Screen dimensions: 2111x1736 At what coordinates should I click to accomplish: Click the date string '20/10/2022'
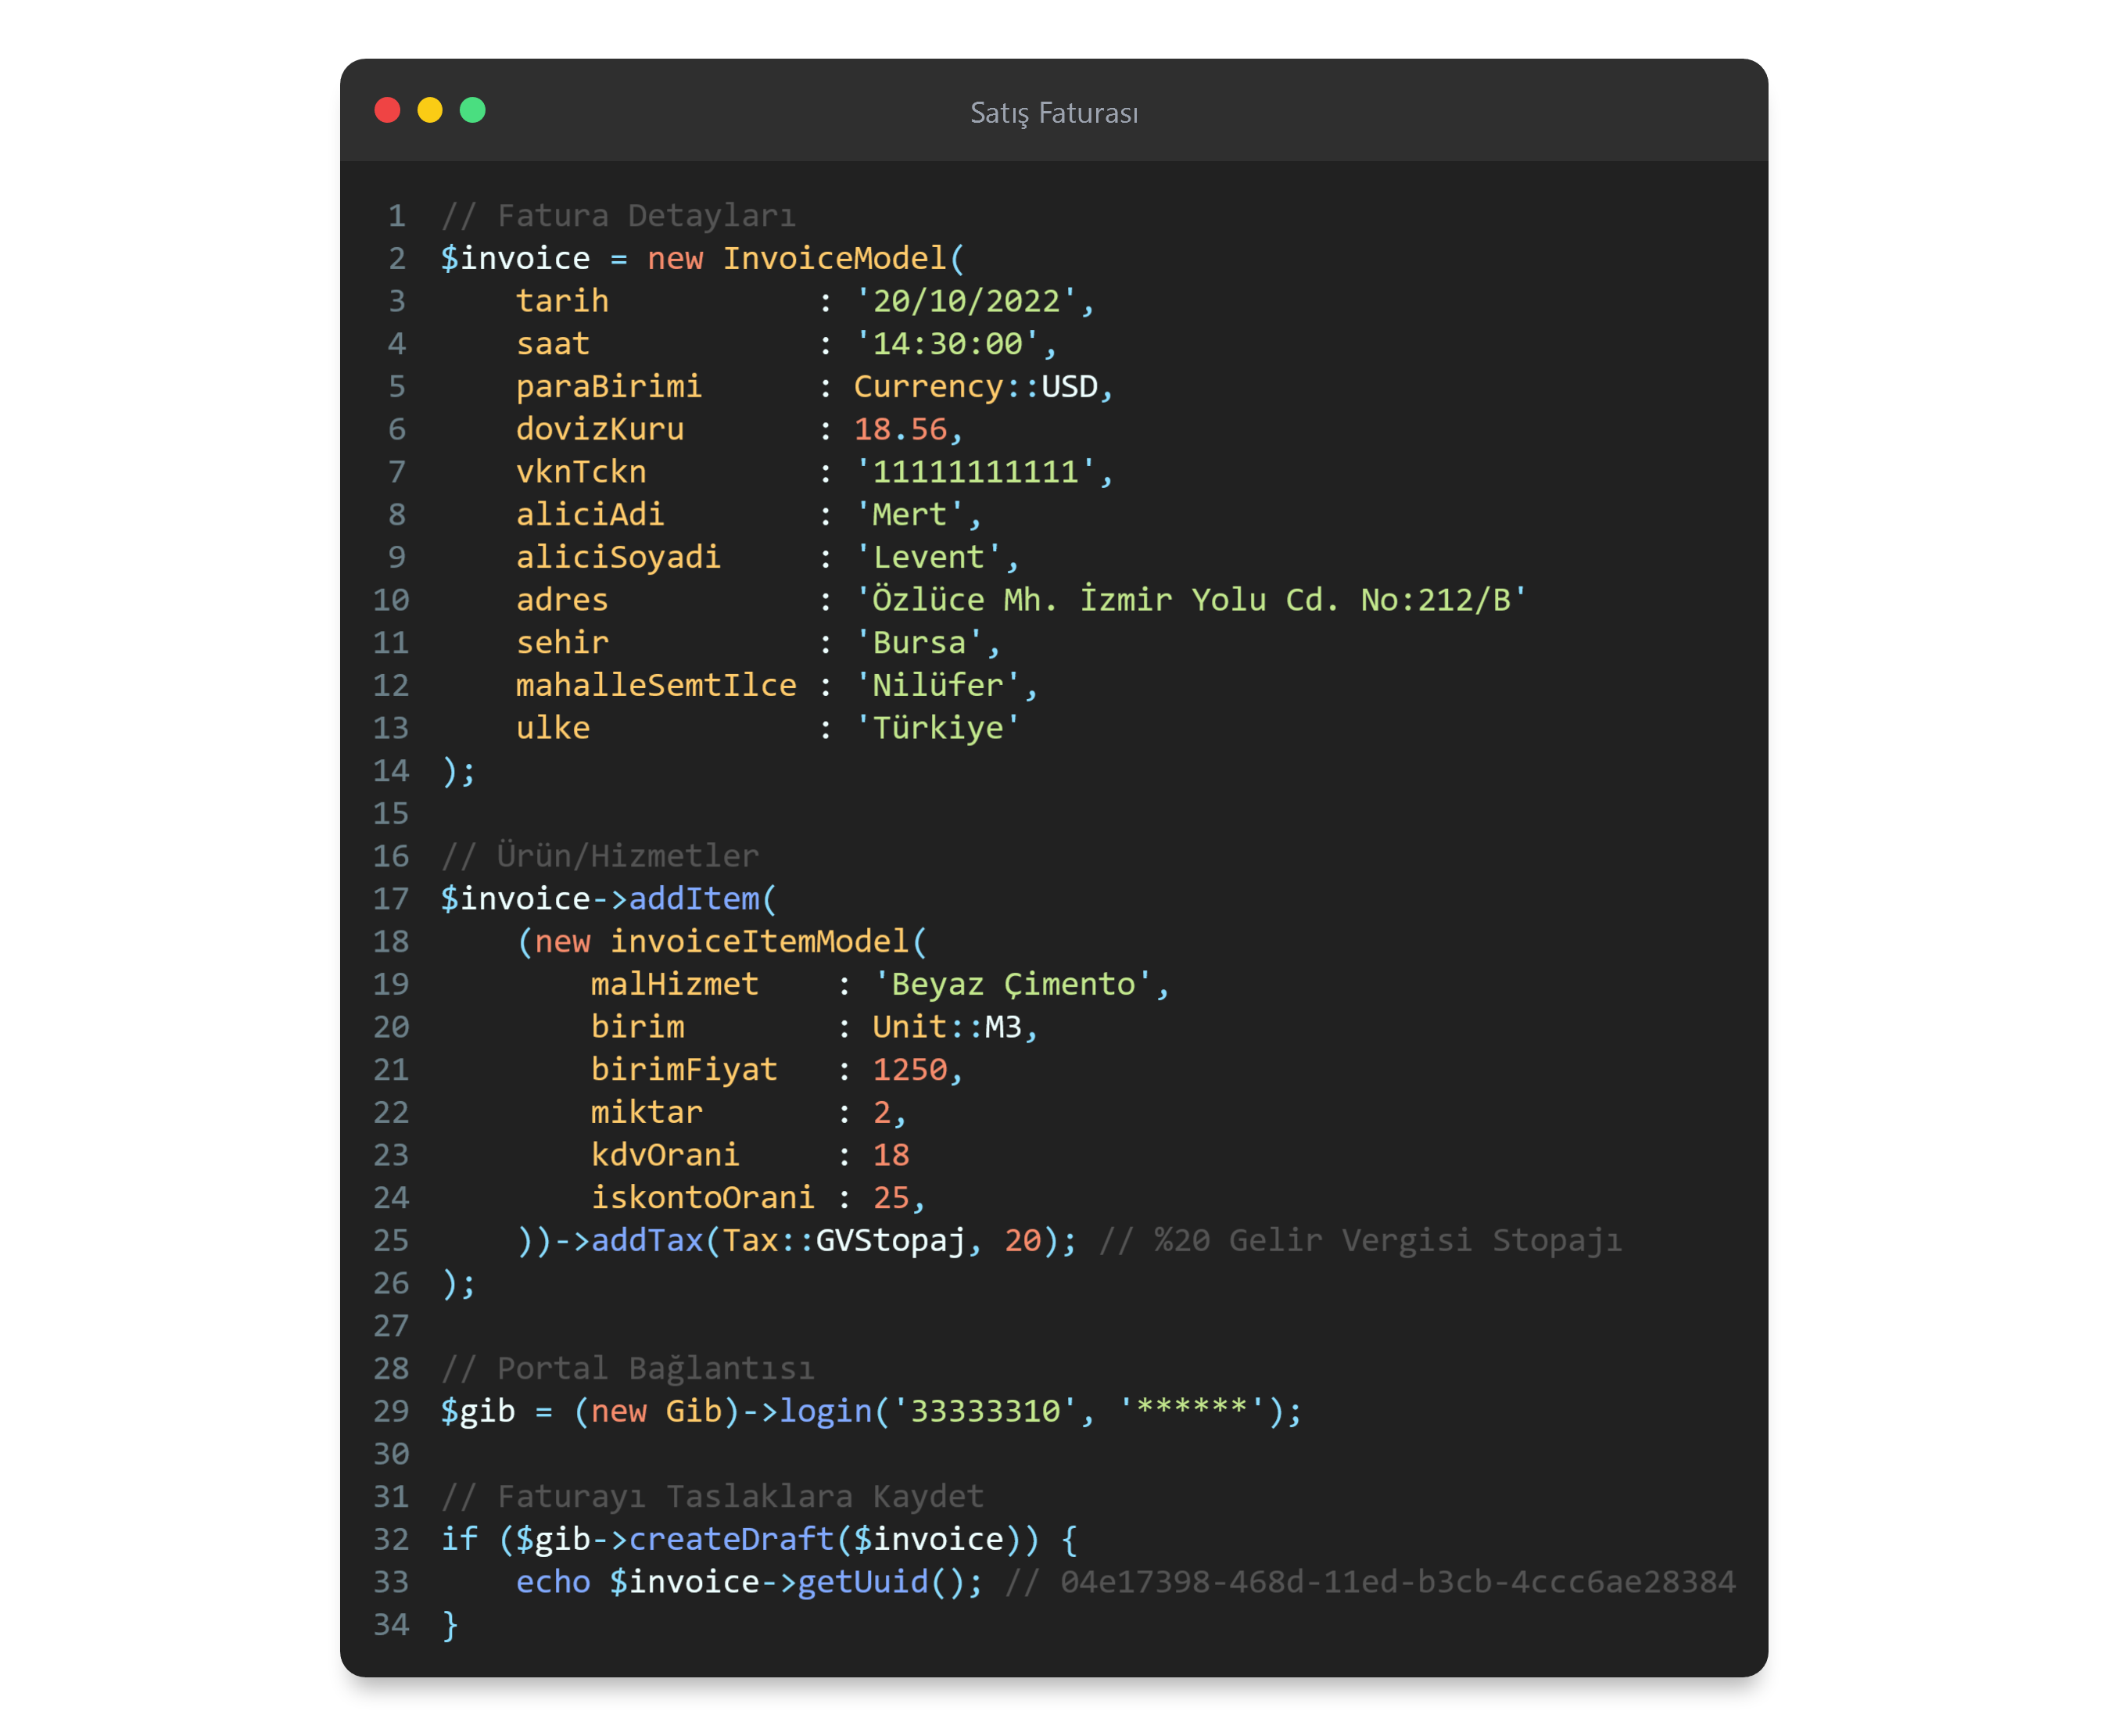point(966,301)
